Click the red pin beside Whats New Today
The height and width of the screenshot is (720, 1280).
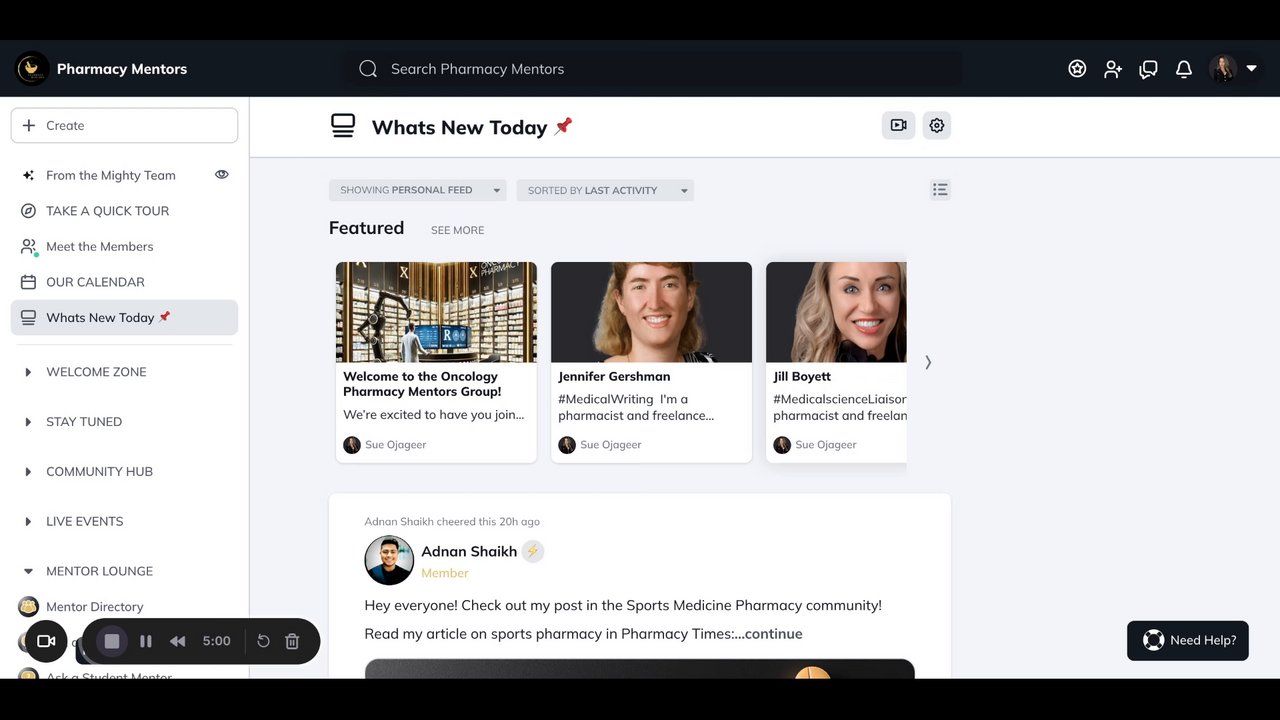pyautogui.click(x=563, y=126)
